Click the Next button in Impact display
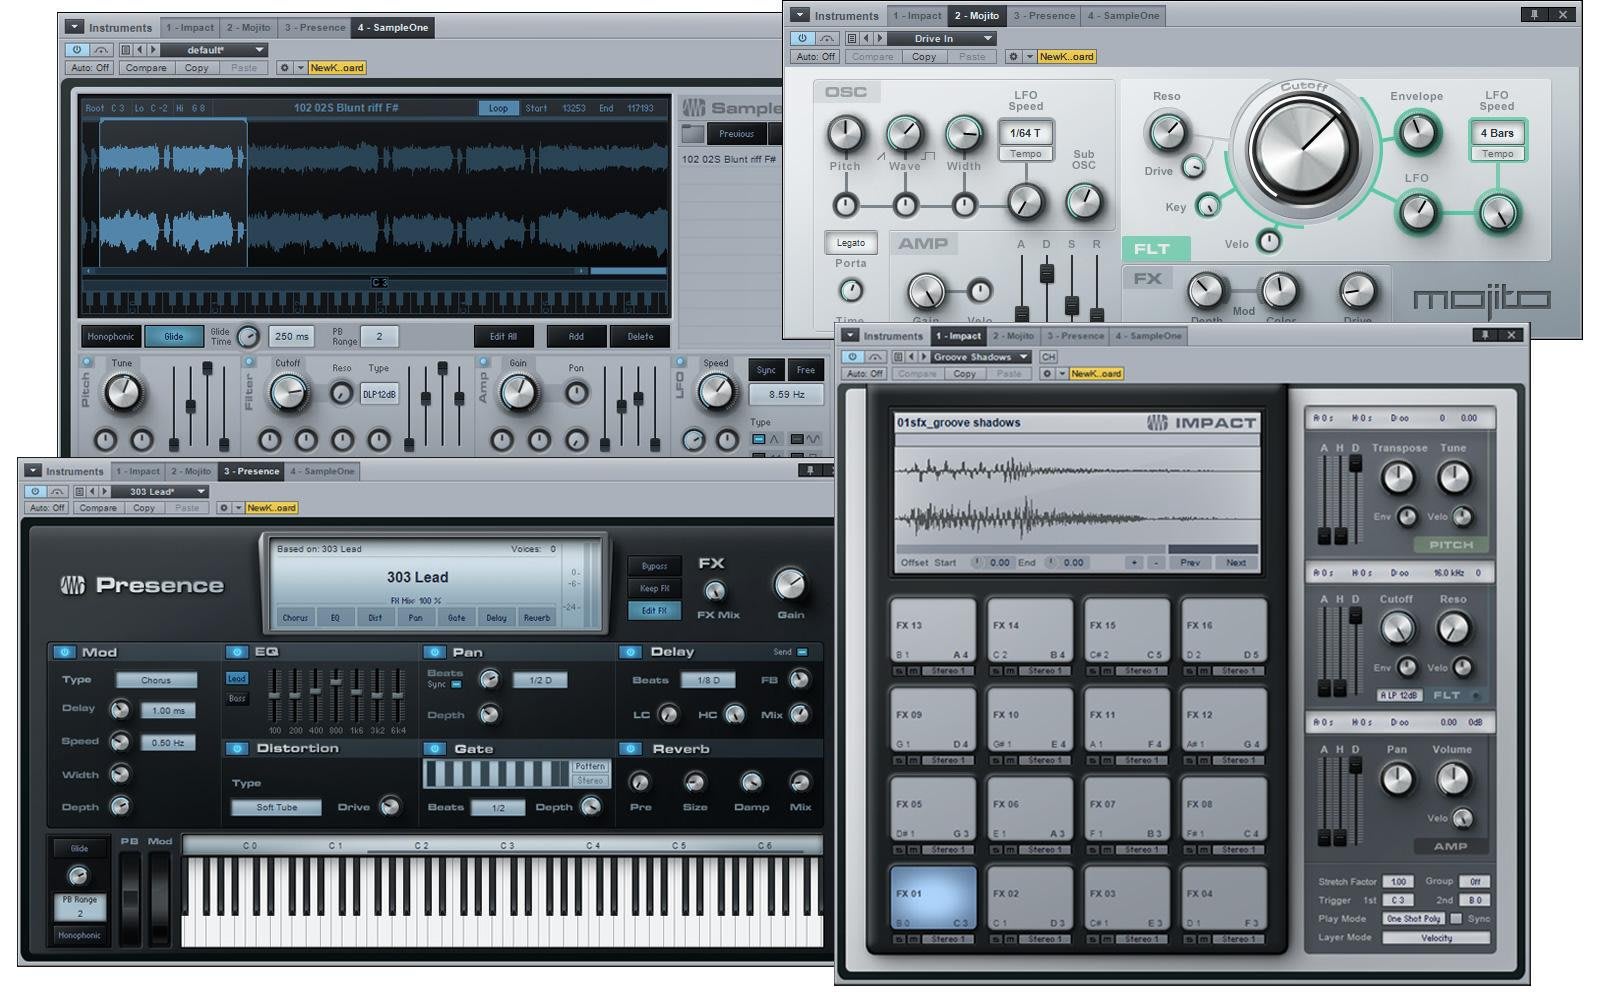Image resolution: width=1600 pixels, height=1000 pixels. (x=1236, y=563)
